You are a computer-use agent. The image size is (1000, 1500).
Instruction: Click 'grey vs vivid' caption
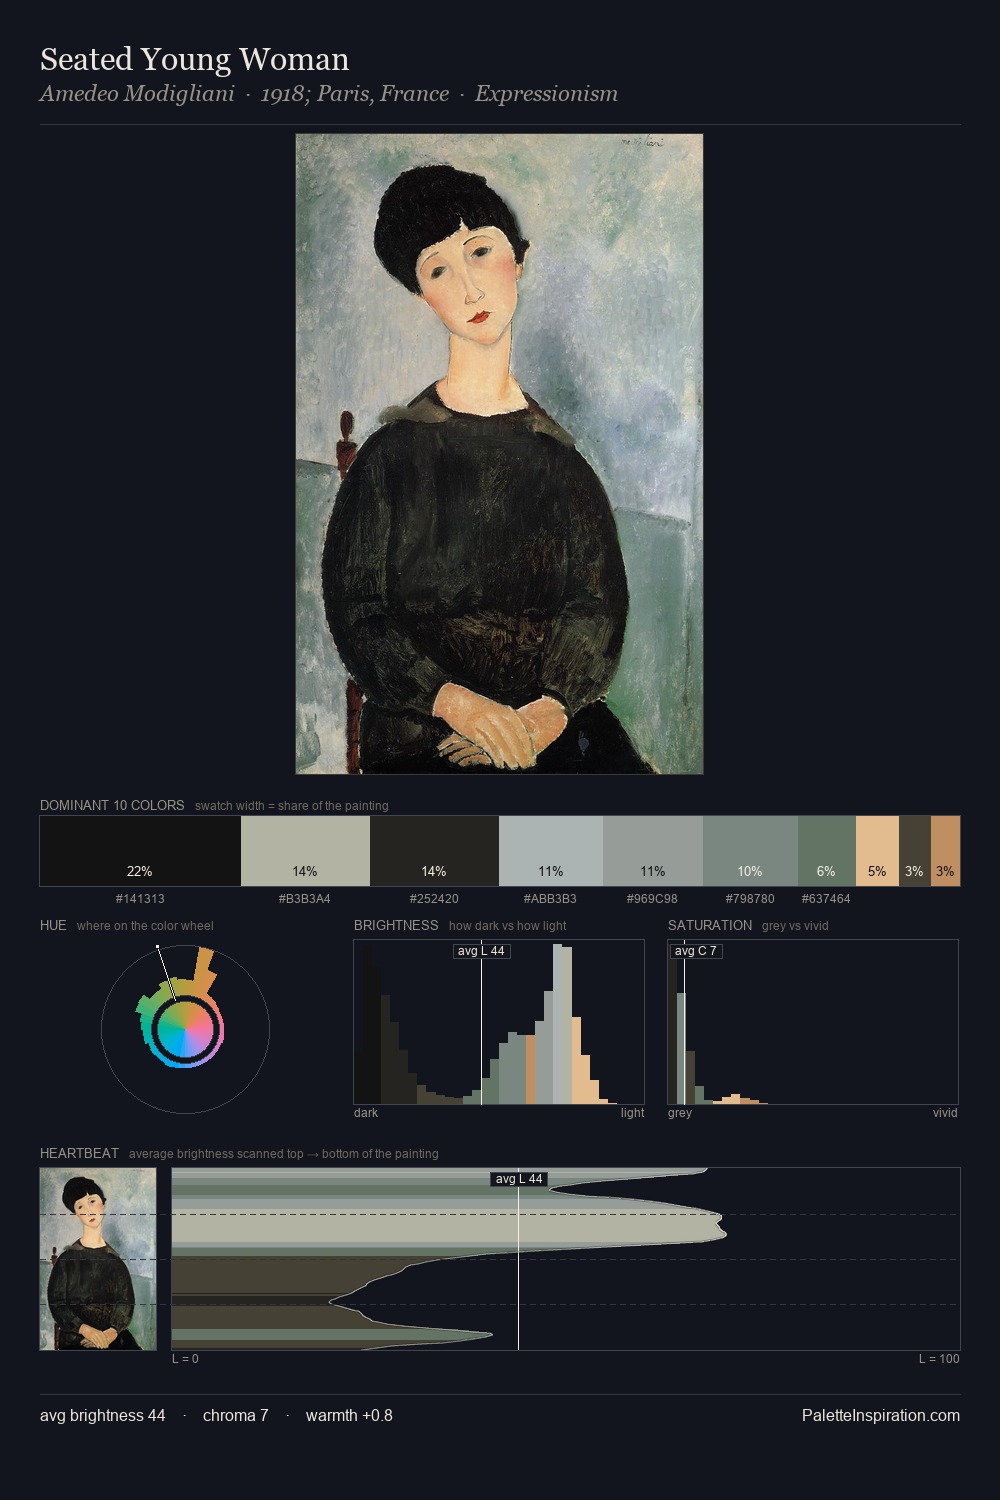click(x=795, y=926)
